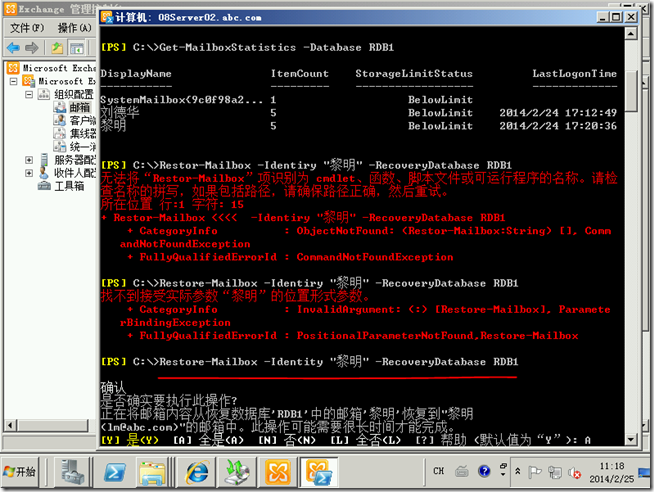Click the green arrows taskbar icon
654x492 pixels.
coord(237,472)
